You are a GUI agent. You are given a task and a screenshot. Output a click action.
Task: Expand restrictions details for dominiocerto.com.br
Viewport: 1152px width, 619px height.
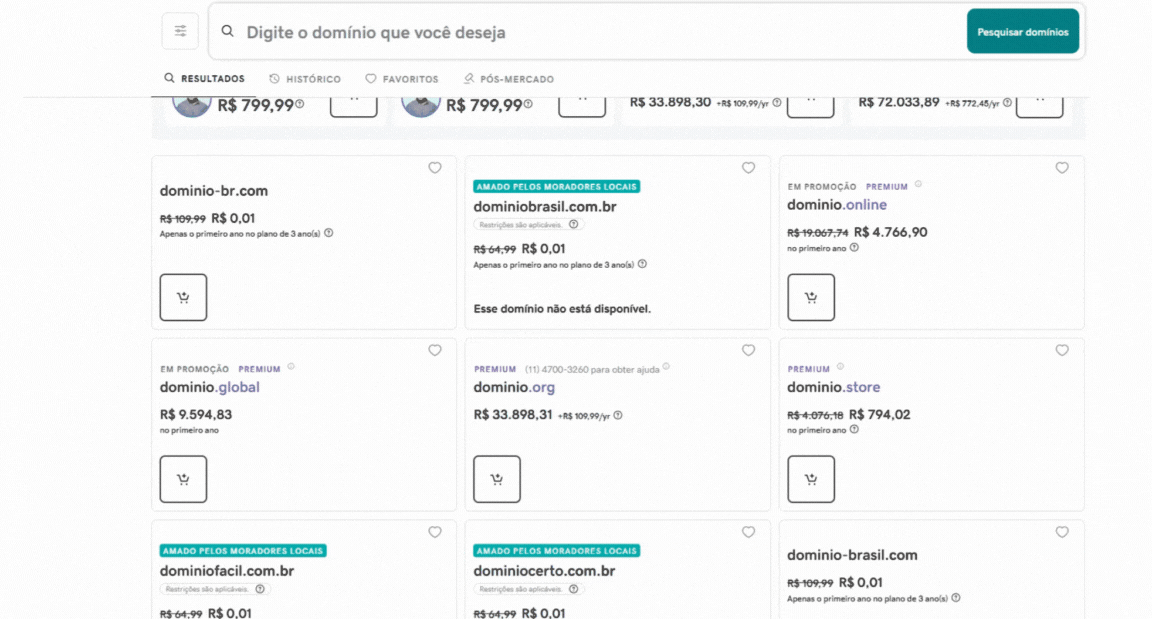tap(574, 589)
